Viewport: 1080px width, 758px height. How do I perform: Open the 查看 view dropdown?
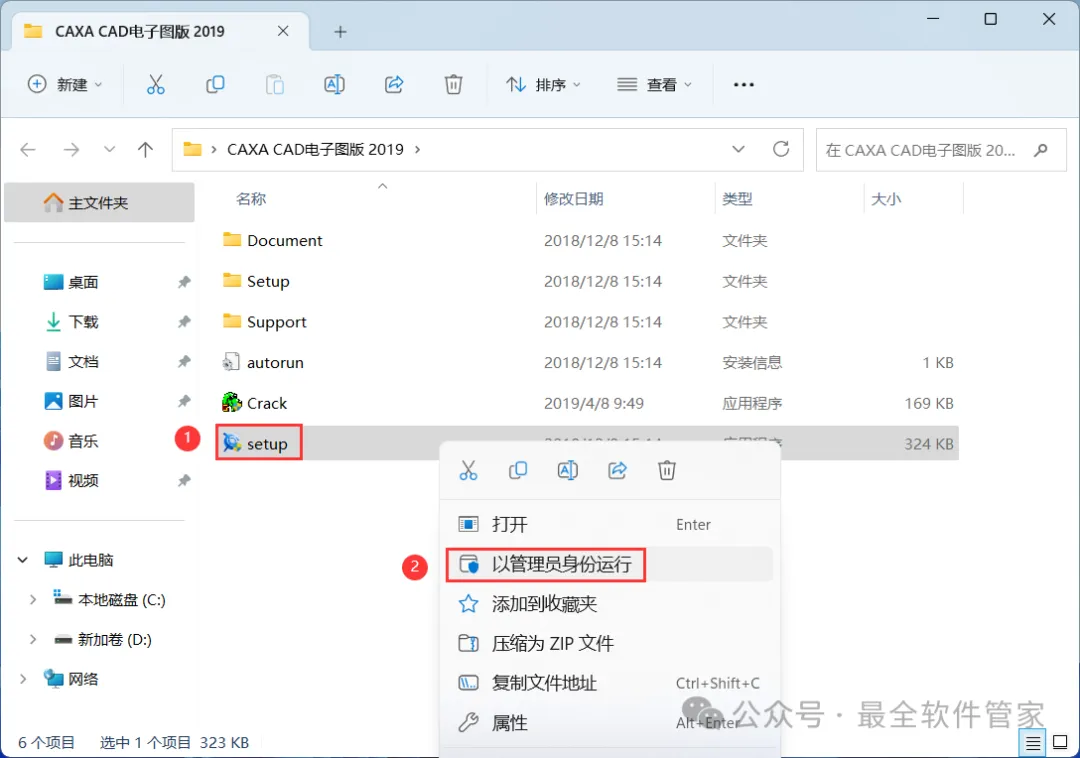point(654,85)
